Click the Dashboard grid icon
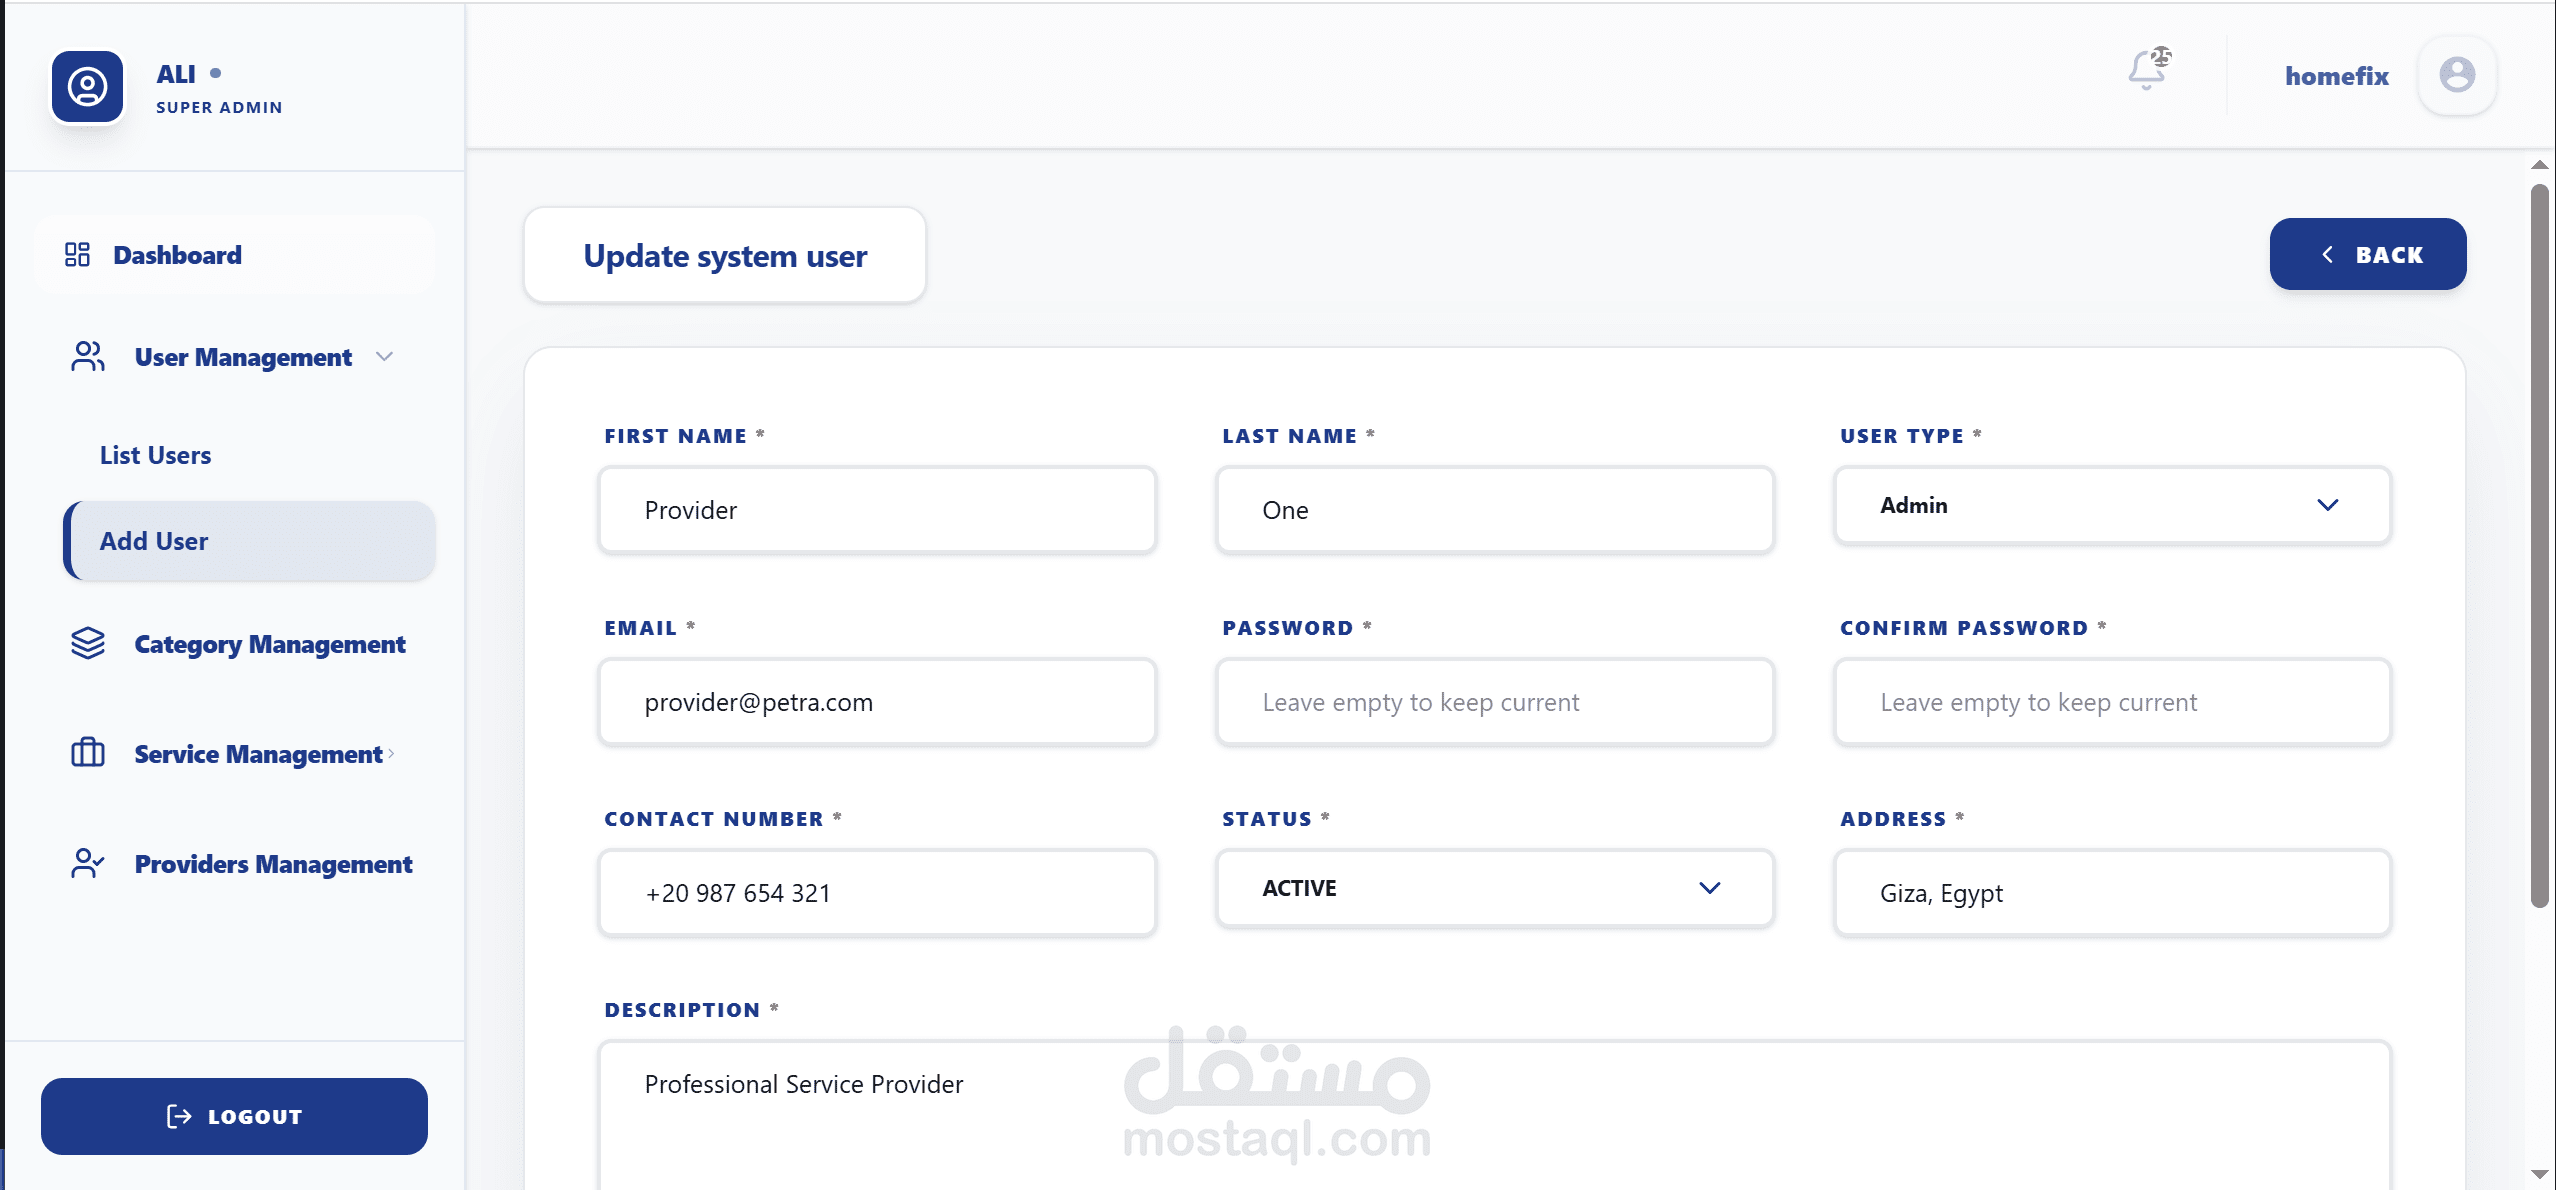The height and width of the screenshot is (1190, 2556). pyautogui.click(x=77, y=255)
